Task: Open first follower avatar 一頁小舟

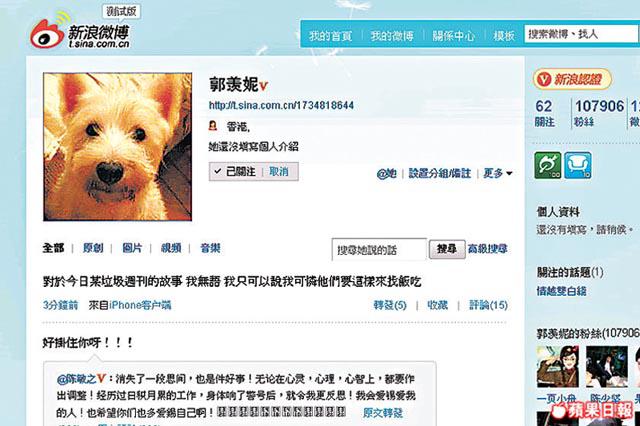Action: 557,367
